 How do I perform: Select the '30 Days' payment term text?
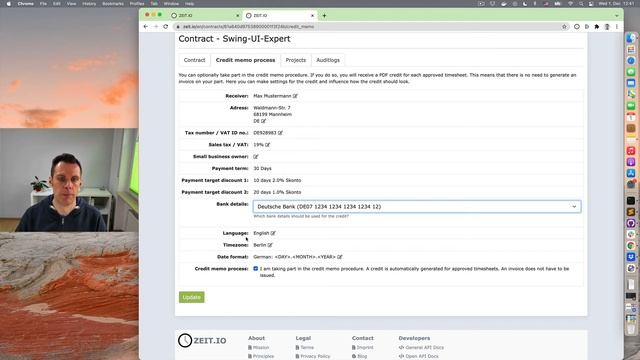coord(262,168)
